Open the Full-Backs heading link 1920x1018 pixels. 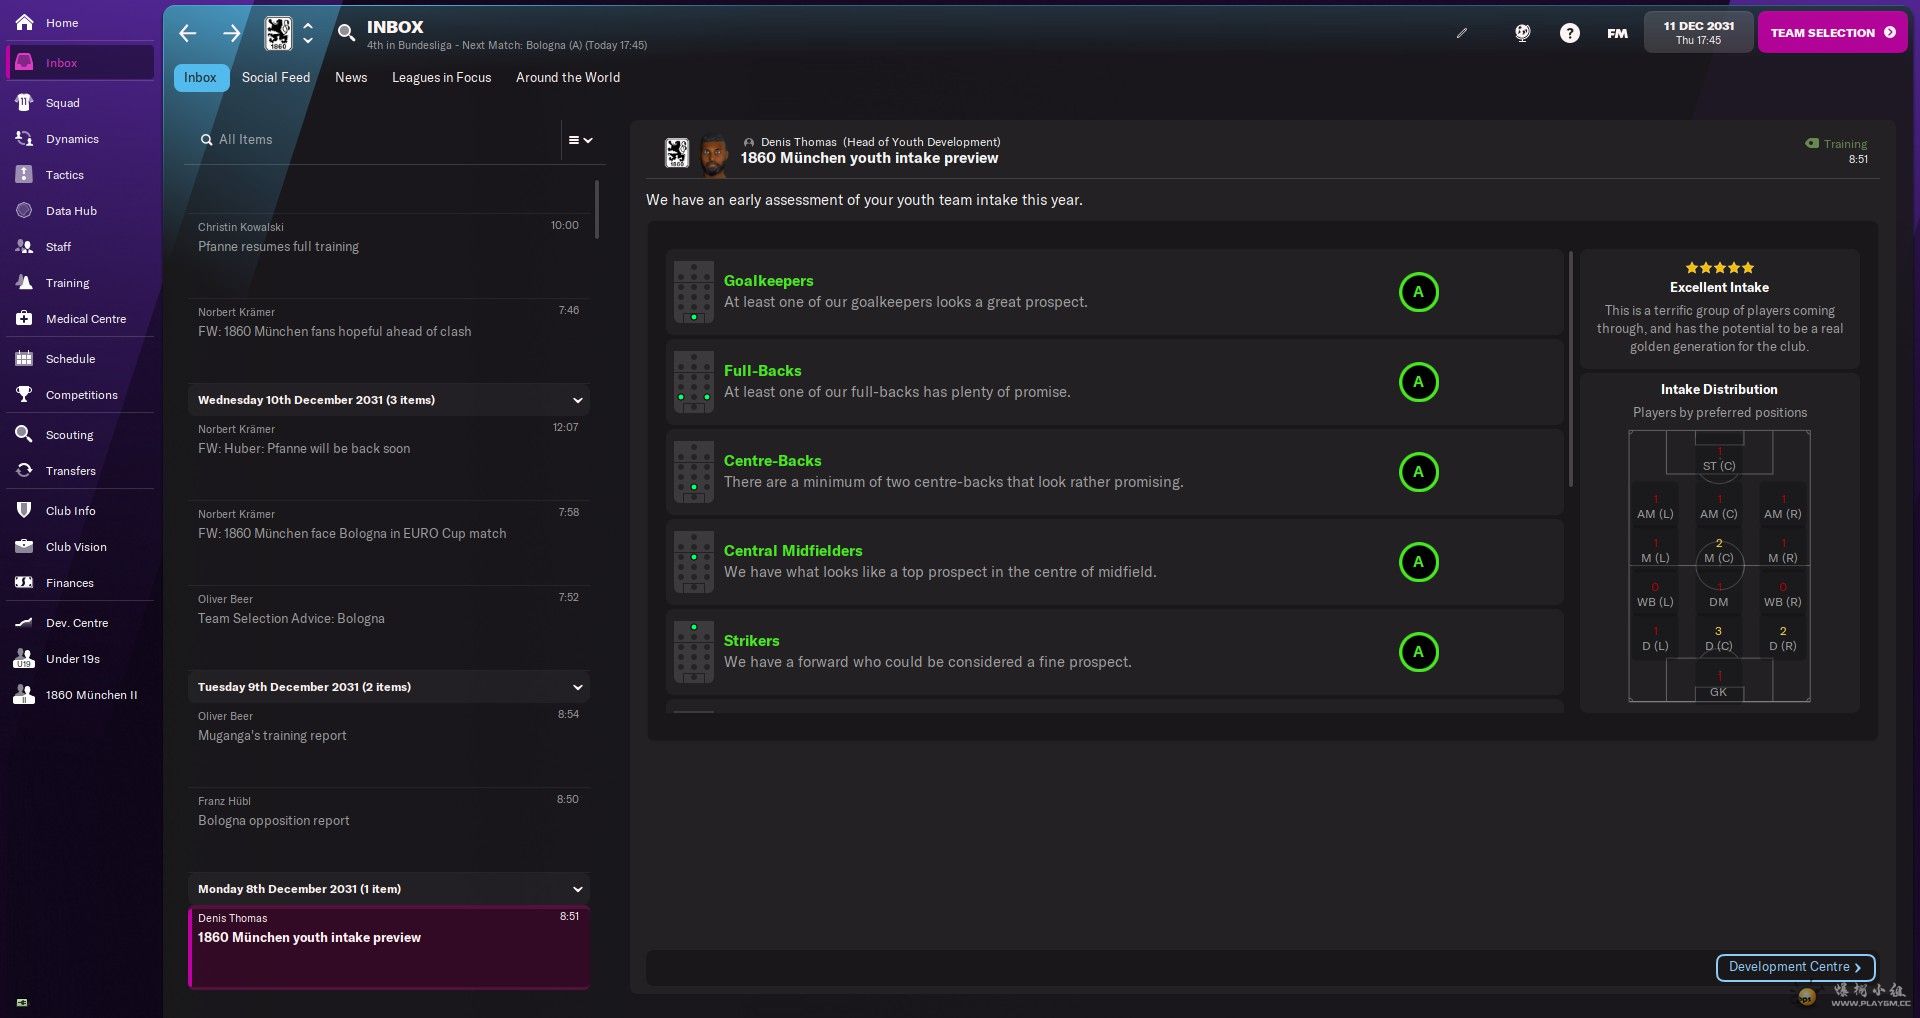pyautogui.click(x=762, y=371)
